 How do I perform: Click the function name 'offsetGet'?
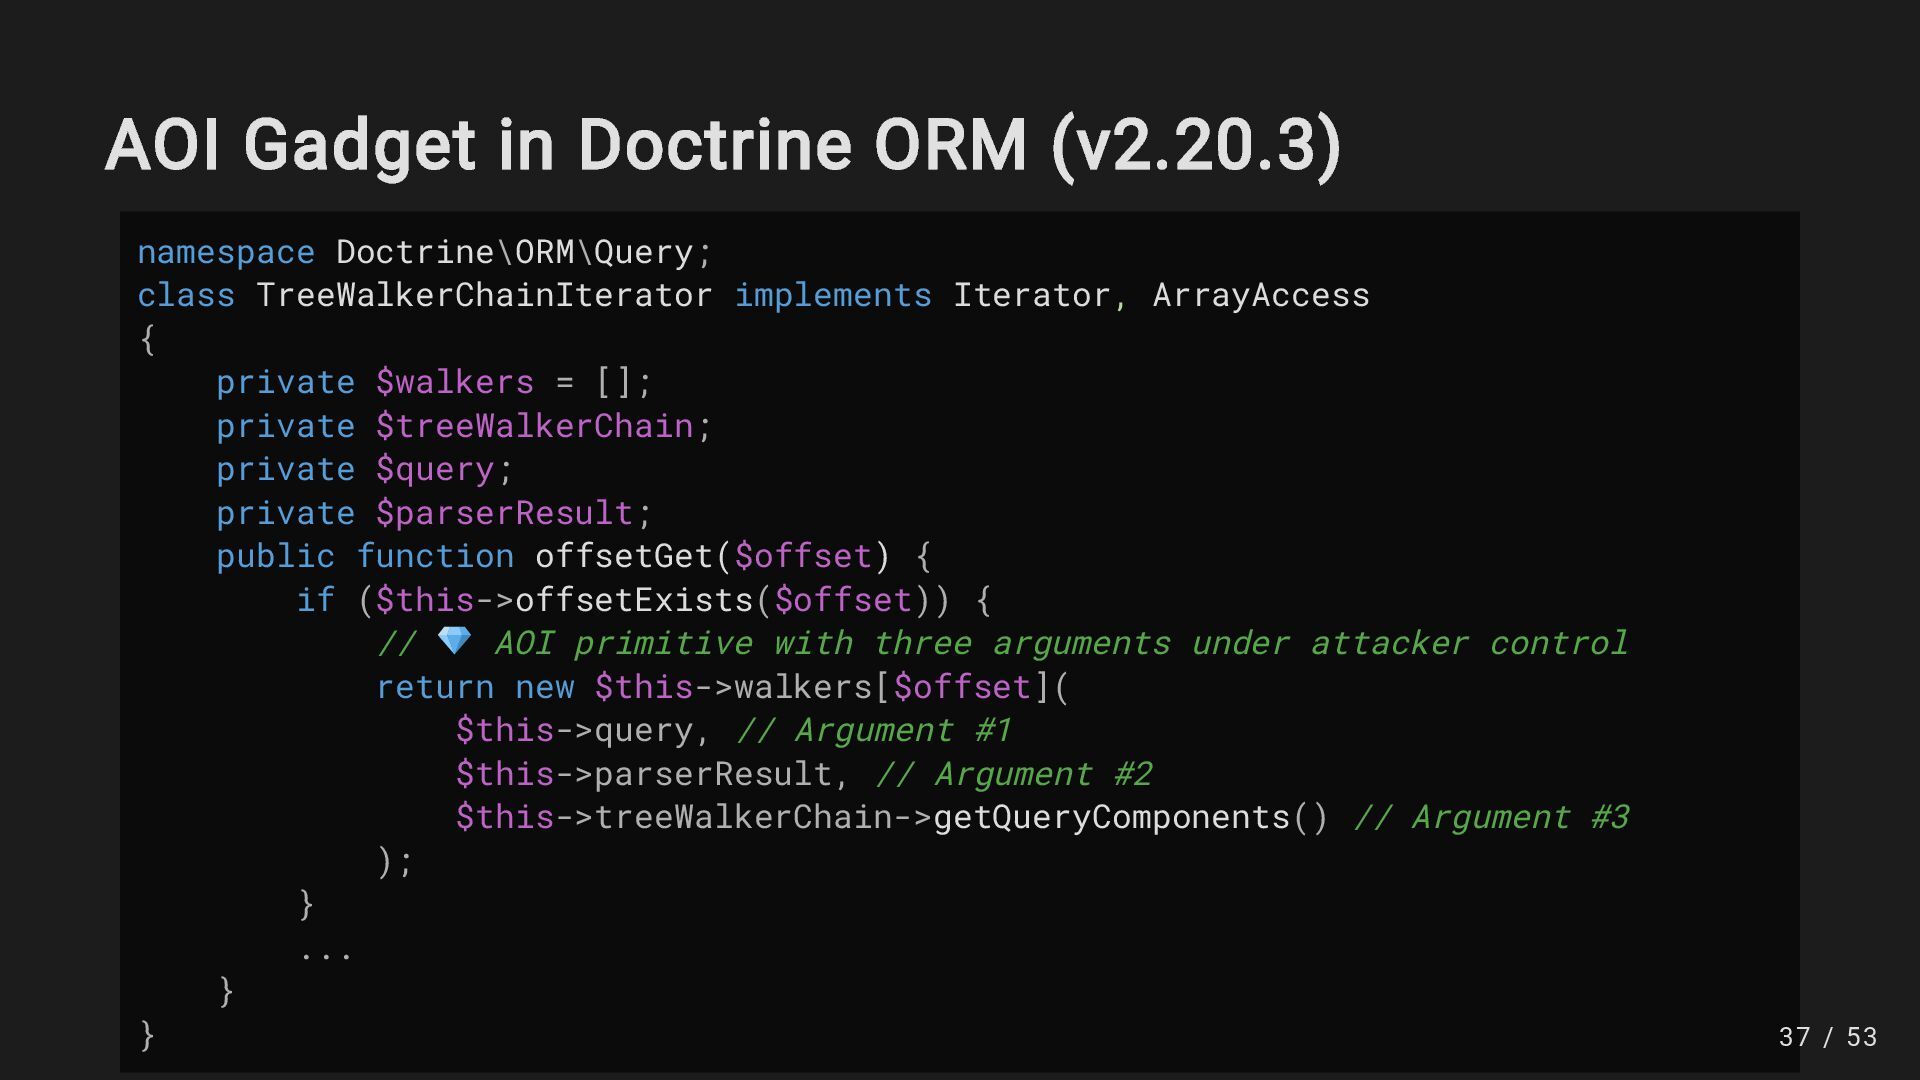pos(624,557)
